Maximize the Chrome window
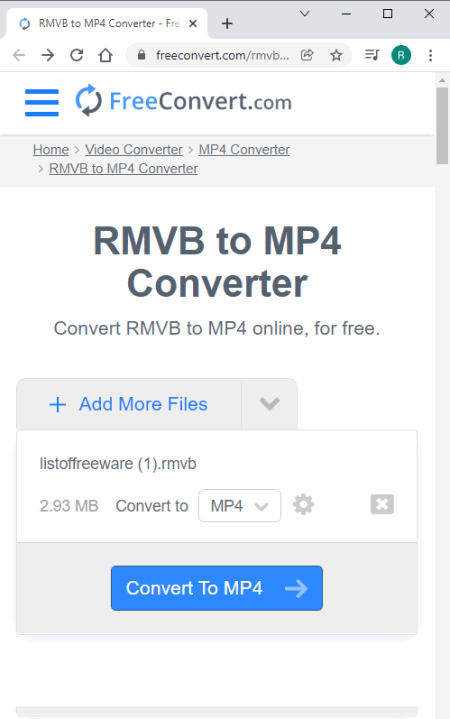This screenshot has height=719, width=450. 388,14
